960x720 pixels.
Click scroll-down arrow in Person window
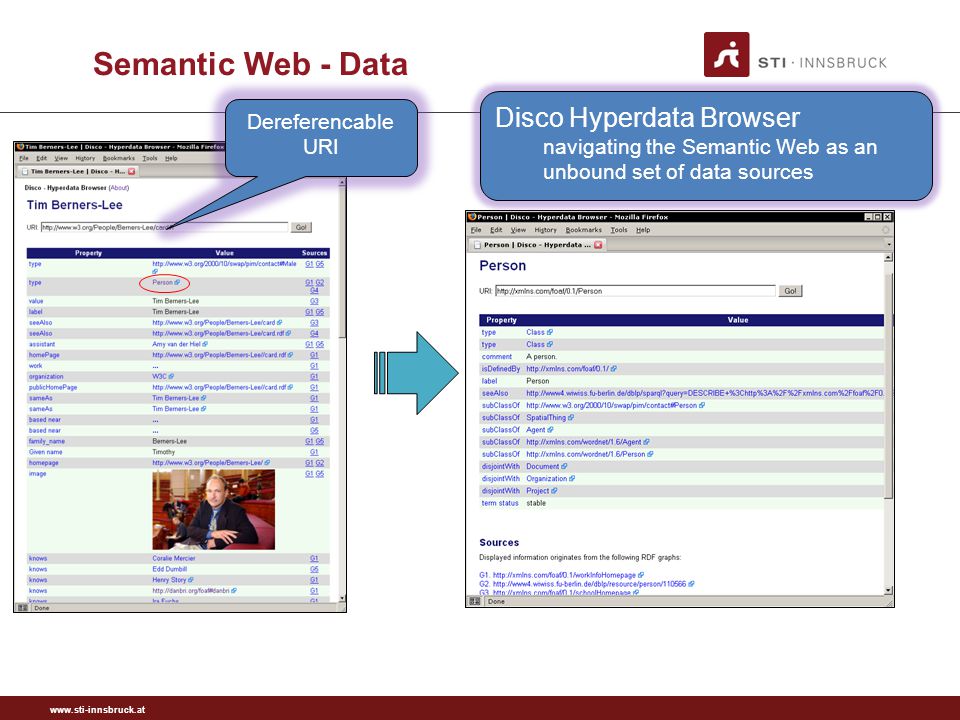click(x=888, y=590)
